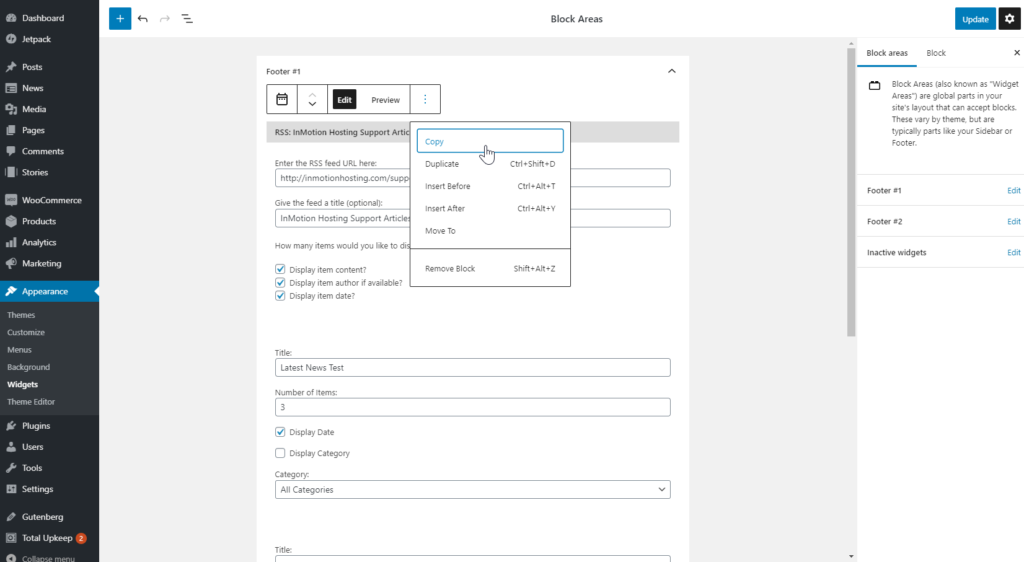The height and width of the screenshot is (562, 1024).
Task: Click the calendar block type icon
Action: 282,99
